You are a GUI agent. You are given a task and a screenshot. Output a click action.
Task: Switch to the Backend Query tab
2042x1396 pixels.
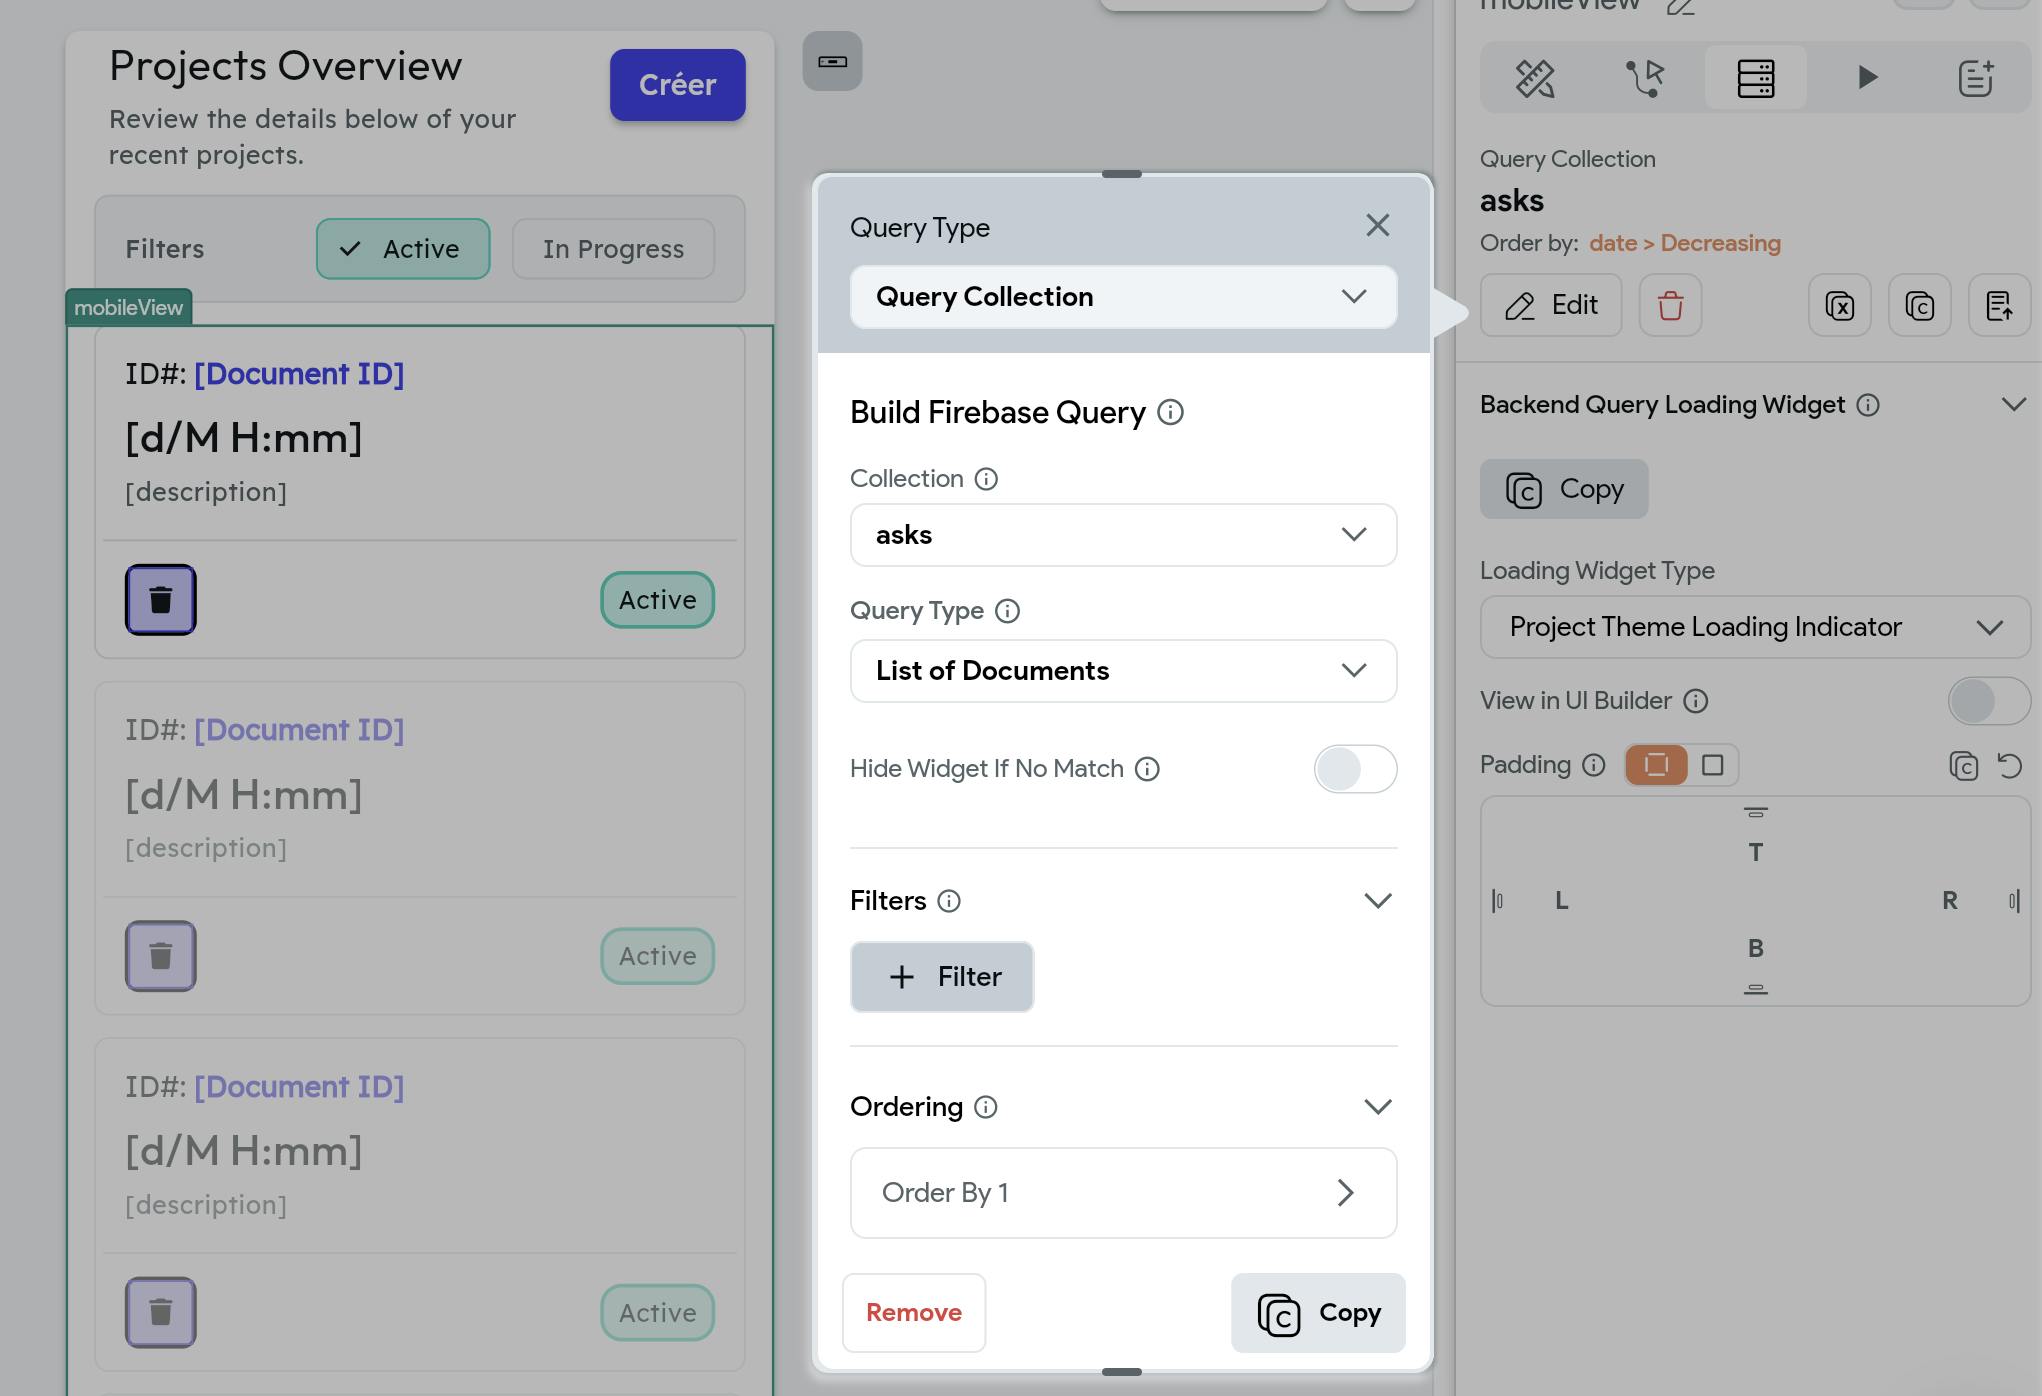(1755, 78)
